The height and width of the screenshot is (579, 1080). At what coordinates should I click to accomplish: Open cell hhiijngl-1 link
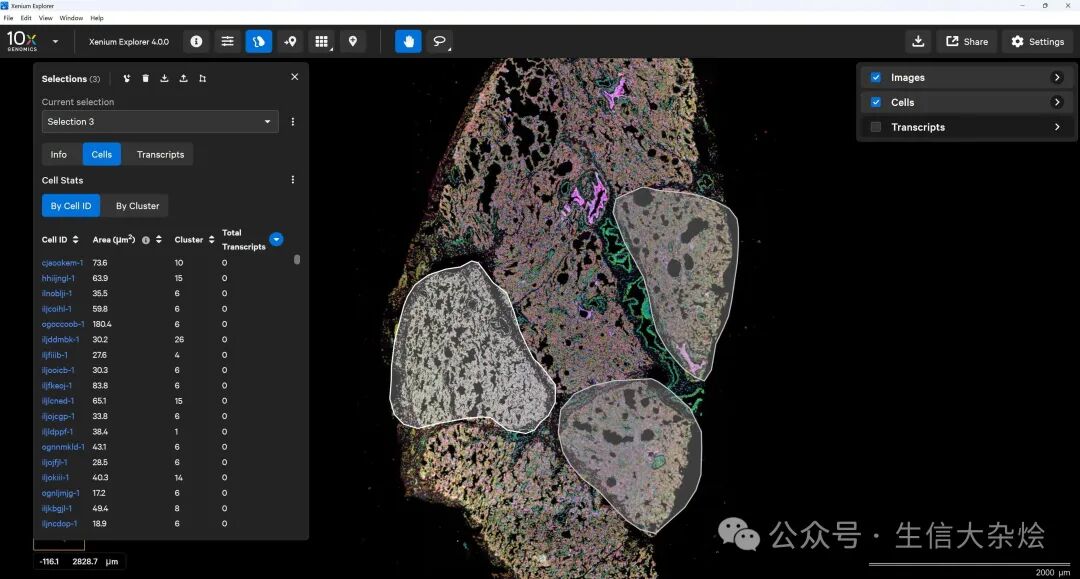coord(58,278)
